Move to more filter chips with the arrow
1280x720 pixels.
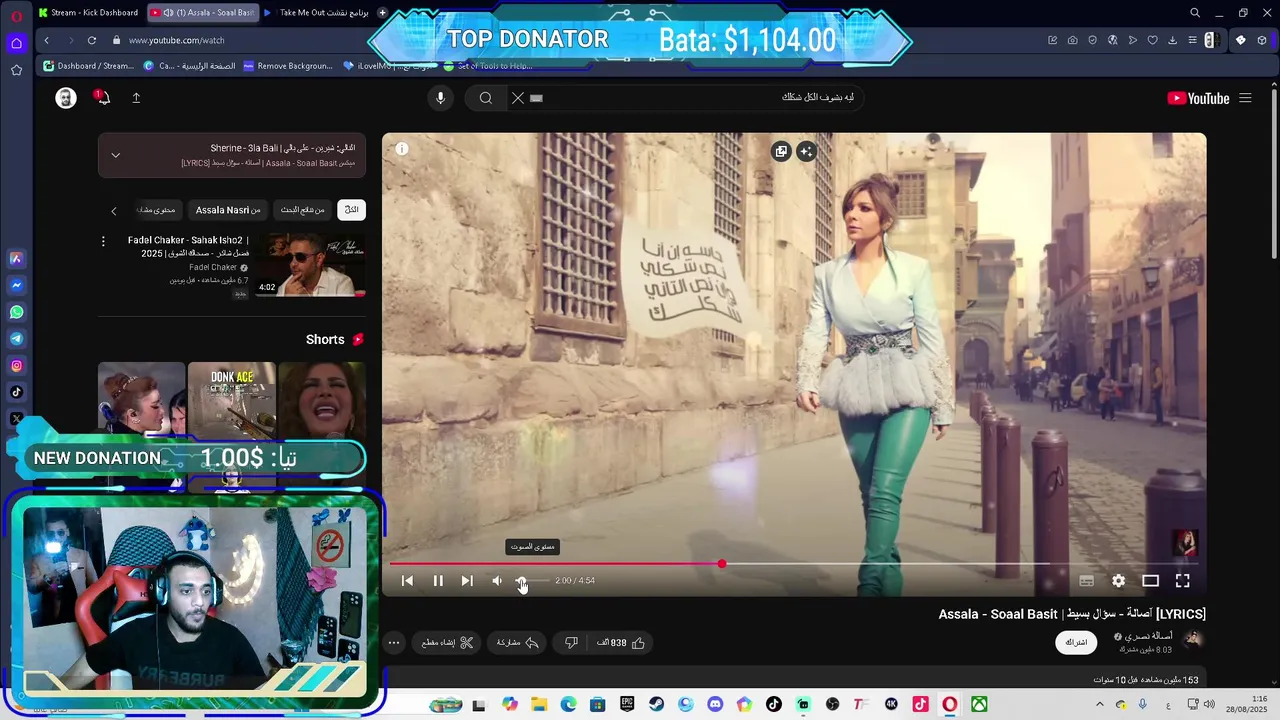[x=114, y=211]
